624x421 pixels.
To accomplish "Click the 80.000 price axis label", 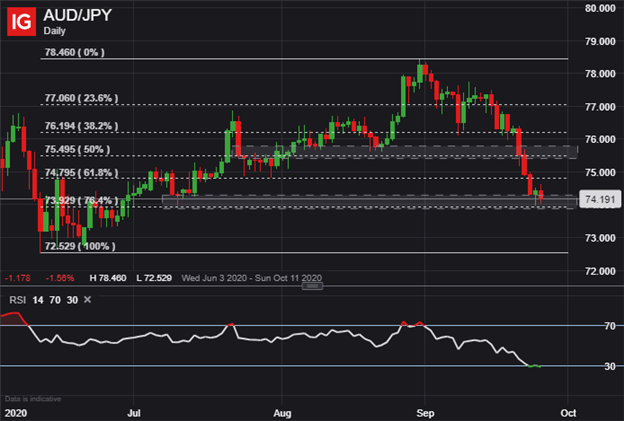I will pos(600,8).
